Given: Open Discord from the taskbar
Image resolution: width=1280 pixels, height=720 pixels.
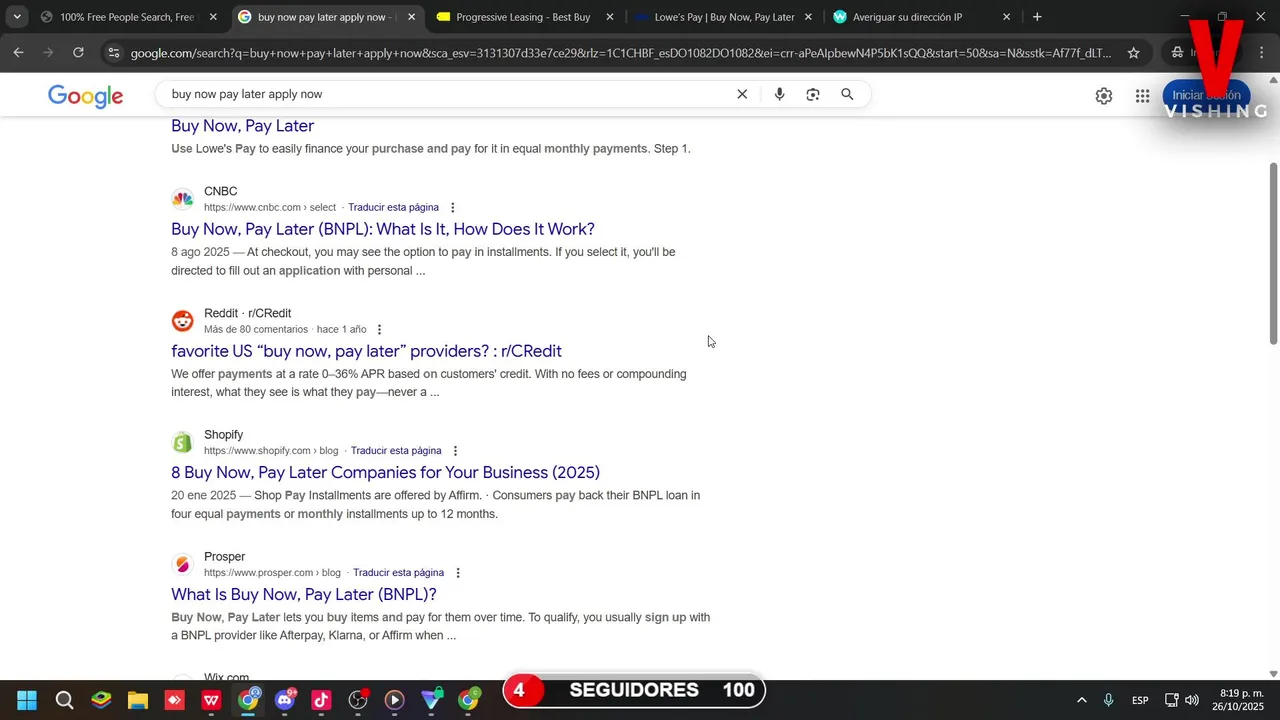Looking at the screenshot, I should (x=285, y=700).
